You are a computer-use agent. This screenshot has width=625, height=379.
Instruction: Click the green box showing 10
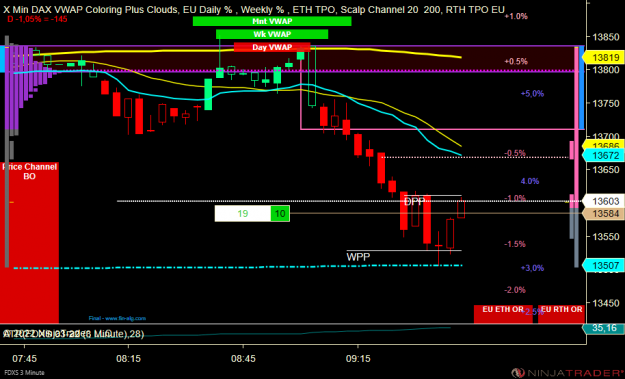click(x=280, y=214)
